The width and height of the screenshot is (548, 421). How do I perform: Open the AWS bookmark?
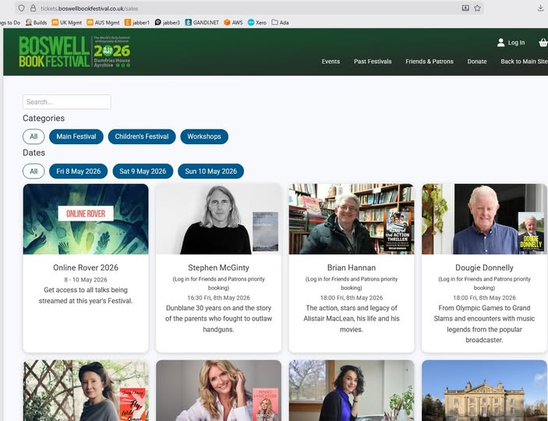(233, 22)
